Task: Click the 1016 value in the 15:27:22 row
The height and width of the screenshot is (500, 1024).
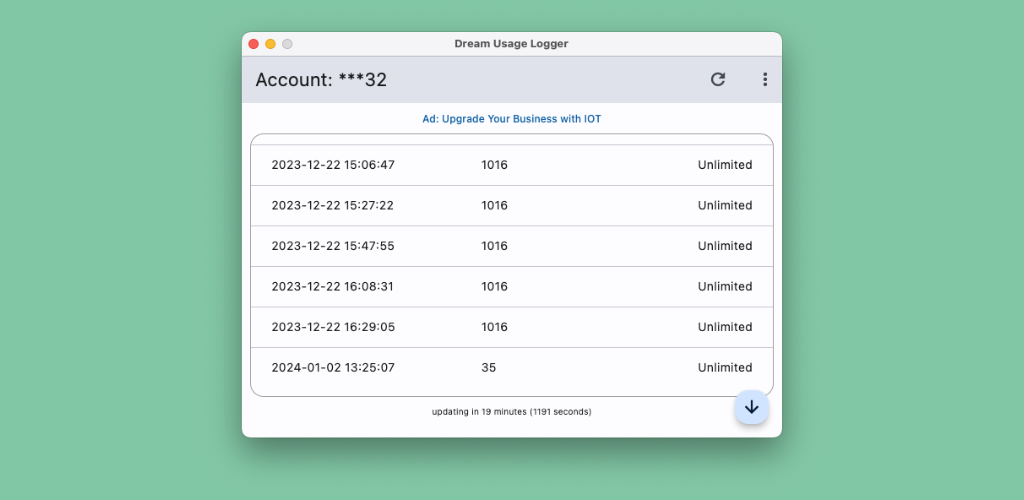Action: tap(494, 206)
